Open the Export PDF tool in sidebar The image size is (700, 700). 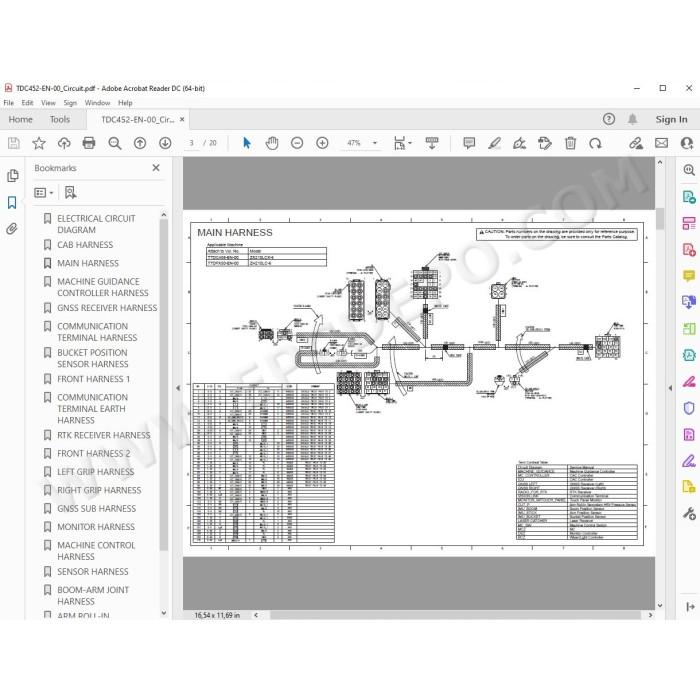point(689,197)
